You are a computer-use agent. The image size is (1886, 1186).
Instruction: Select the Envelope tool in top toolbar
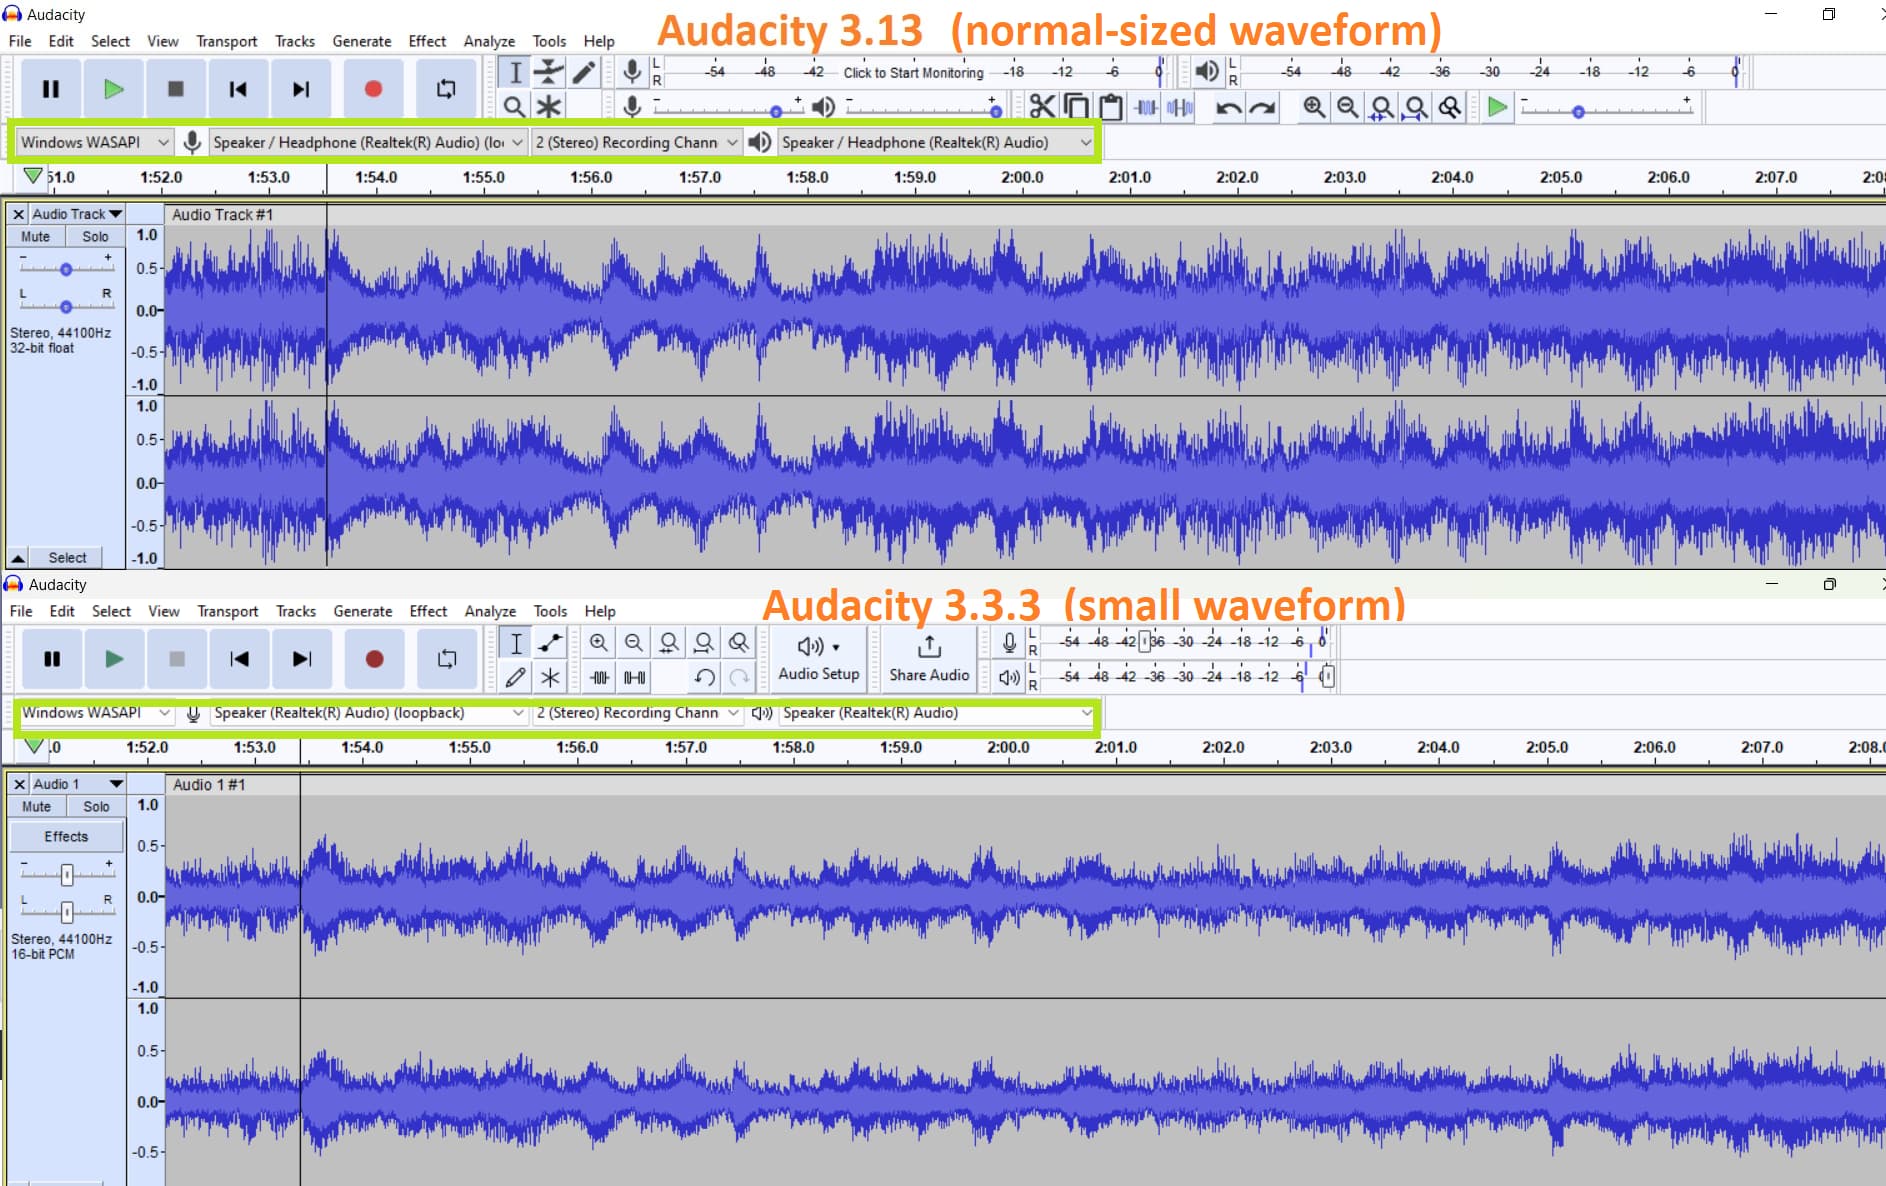[548, 72]
